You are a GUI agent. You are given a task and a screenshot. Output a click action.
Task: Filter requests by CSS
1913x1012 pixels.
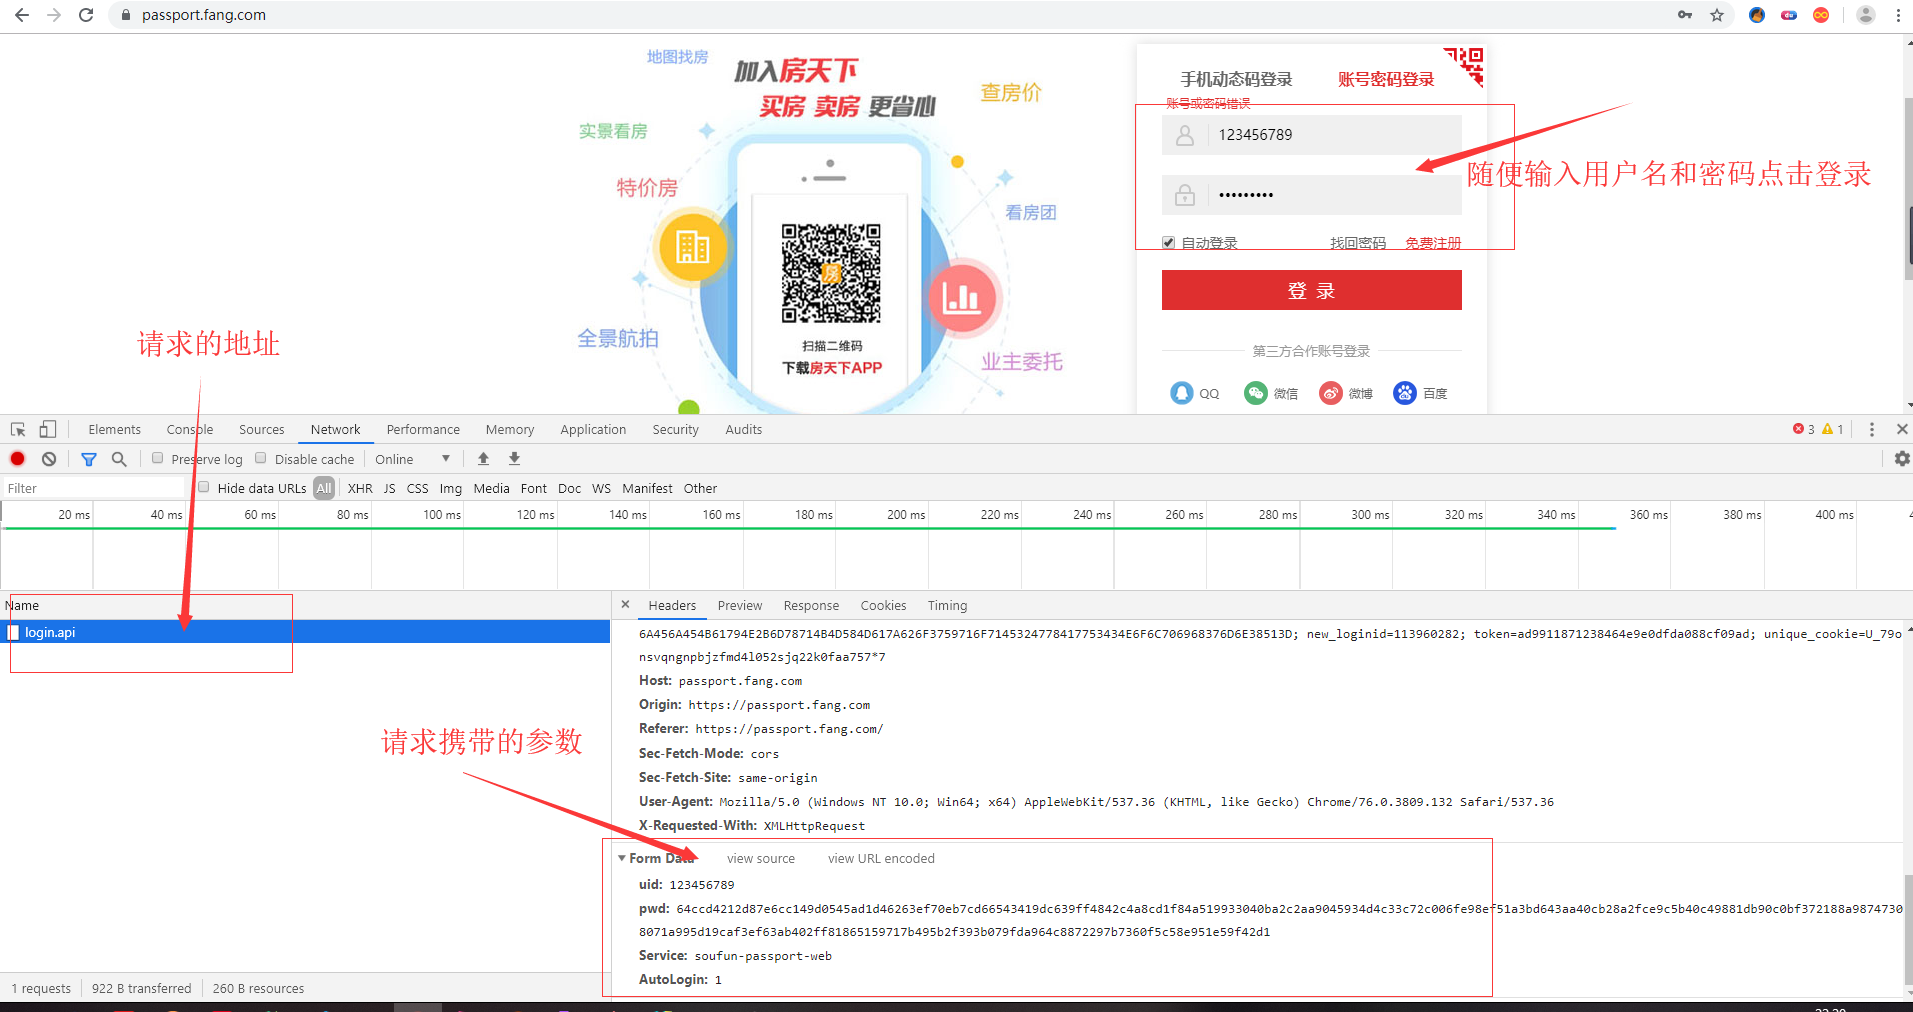point(417,488)
